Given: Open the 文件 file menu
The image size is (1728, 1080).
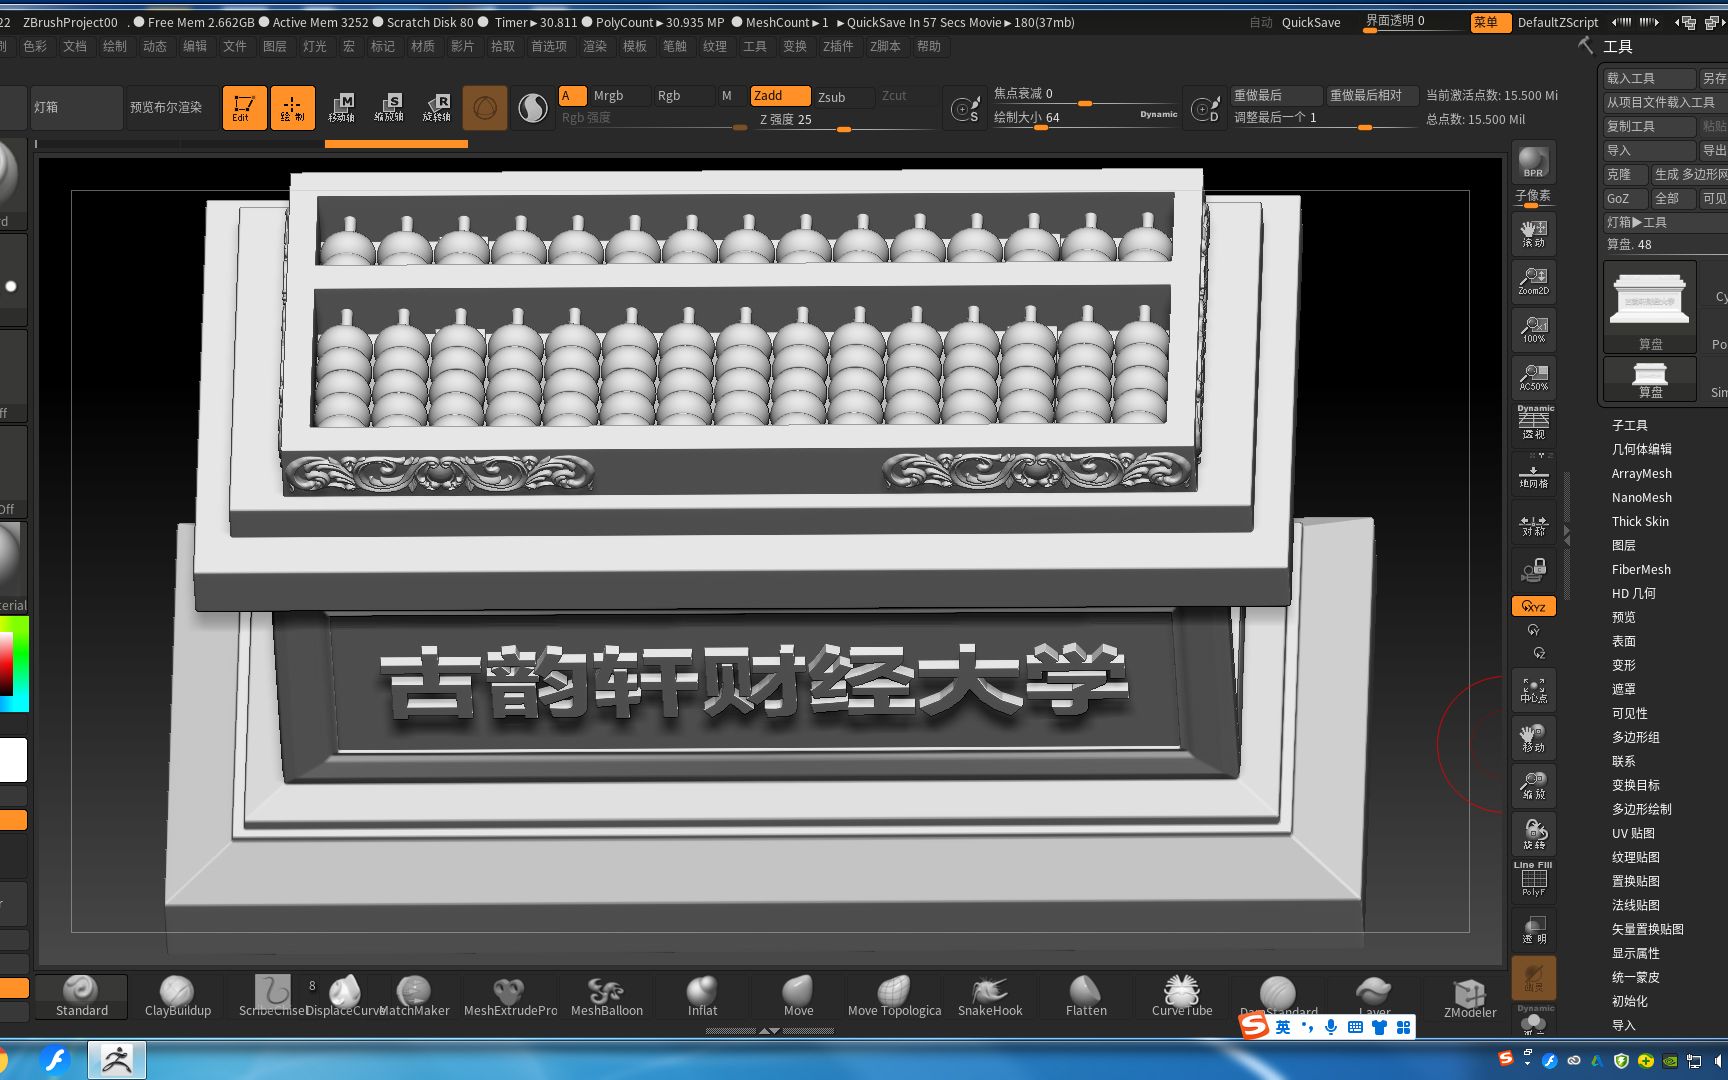Looking at the screenshot, I should tap(235, 46).
